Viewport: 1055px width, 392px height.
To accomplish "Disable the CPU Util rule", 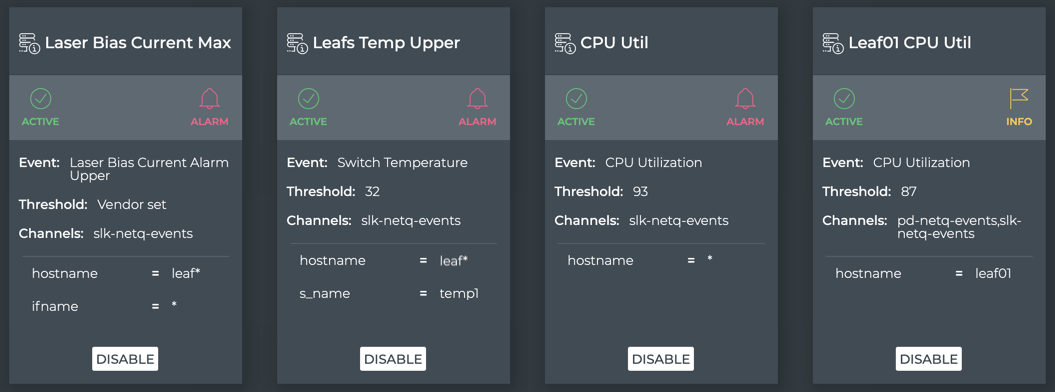I will pos(661,359).
